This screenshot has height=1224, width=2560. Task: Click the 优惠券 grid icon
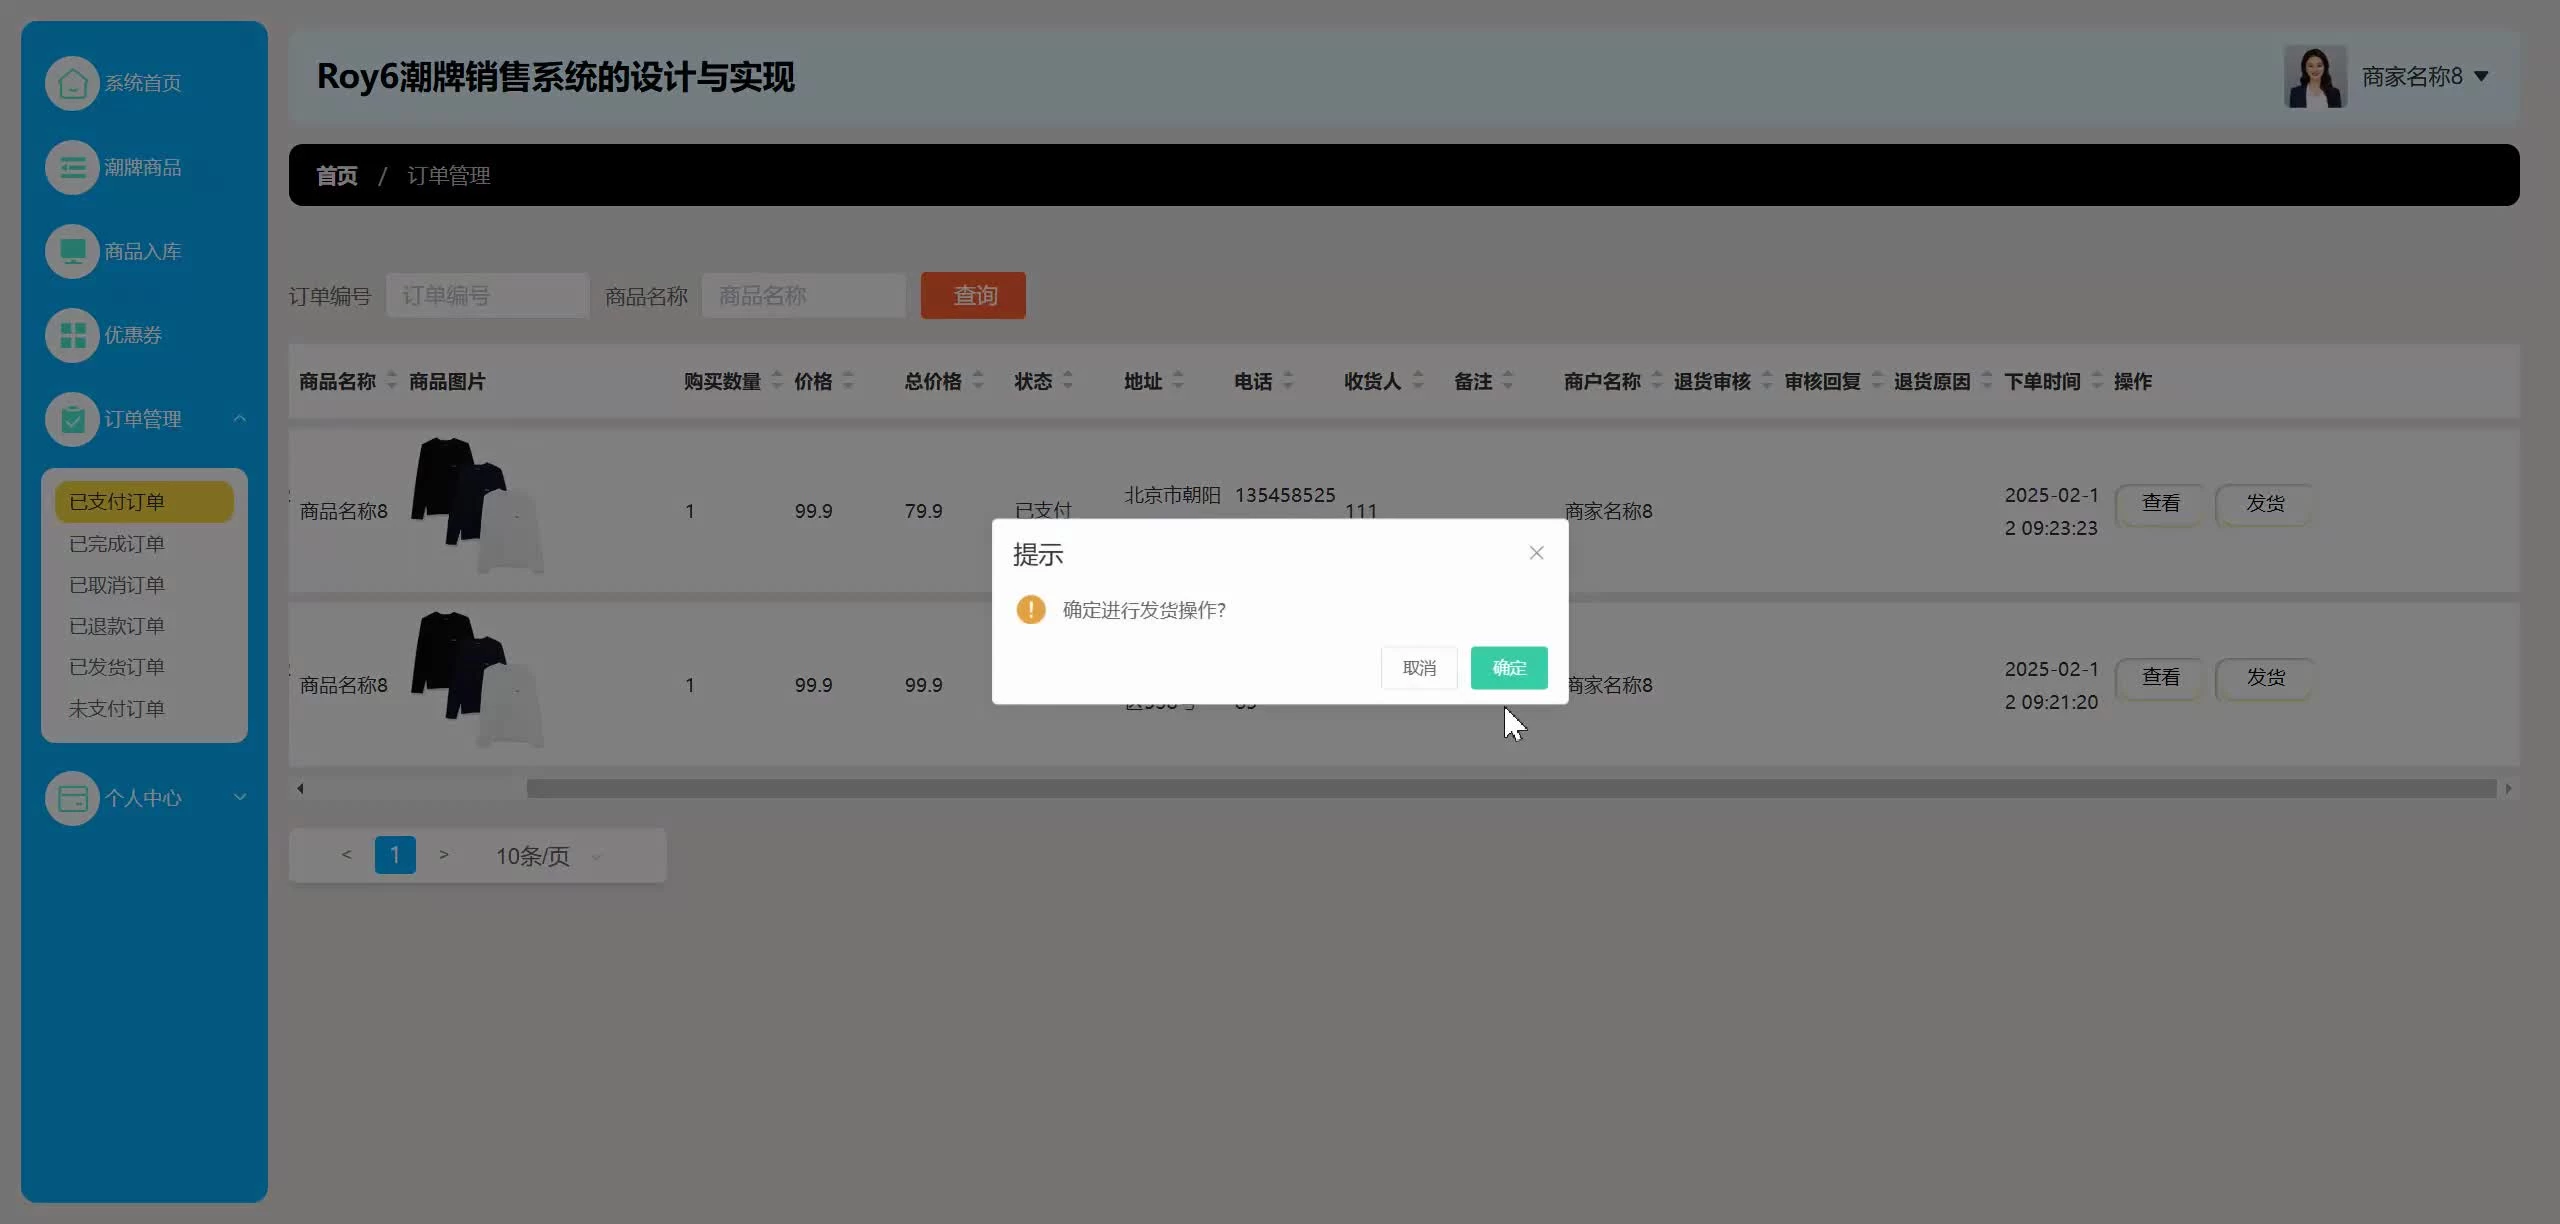72,335
